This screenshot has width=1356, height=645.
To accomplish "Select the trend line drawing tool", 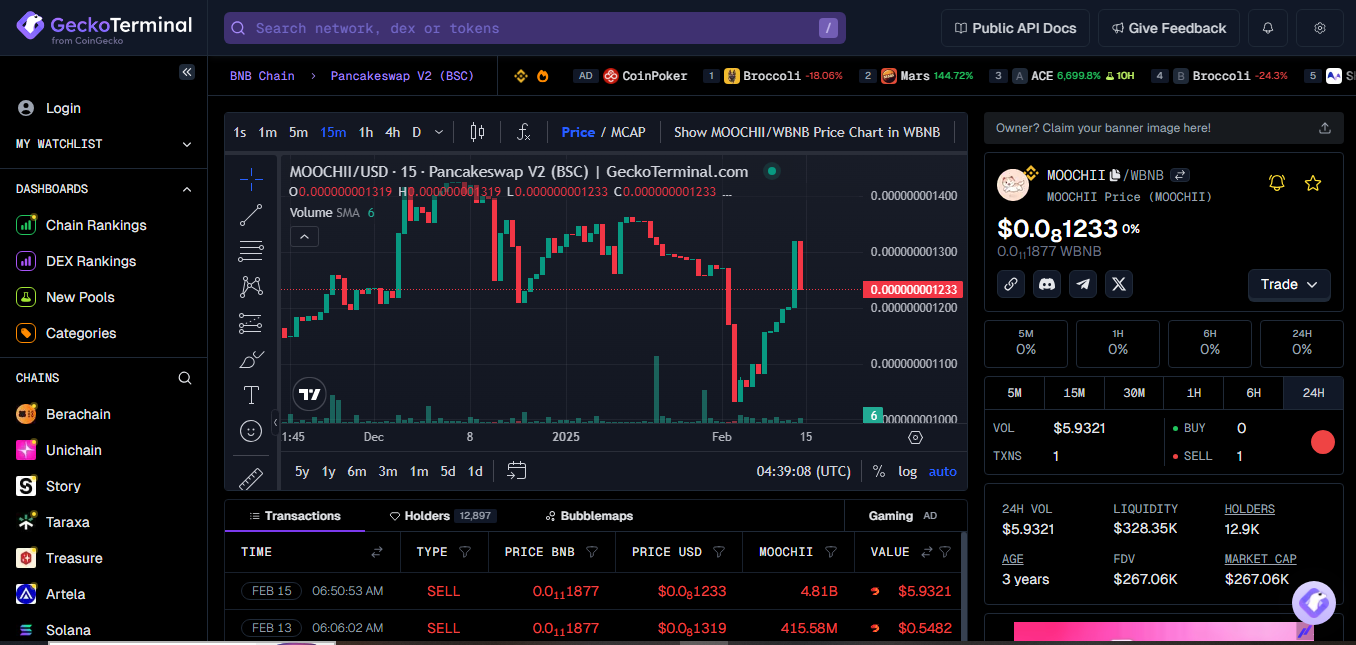I will tap(251, 215).
